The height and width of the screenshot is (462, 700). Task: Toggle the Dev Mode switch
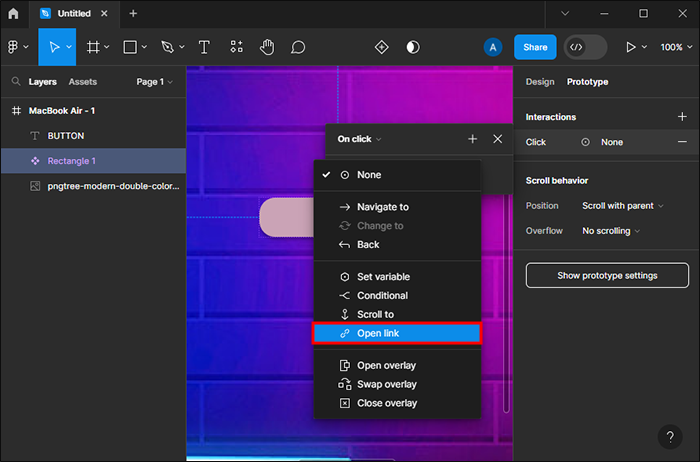point(585,47)
